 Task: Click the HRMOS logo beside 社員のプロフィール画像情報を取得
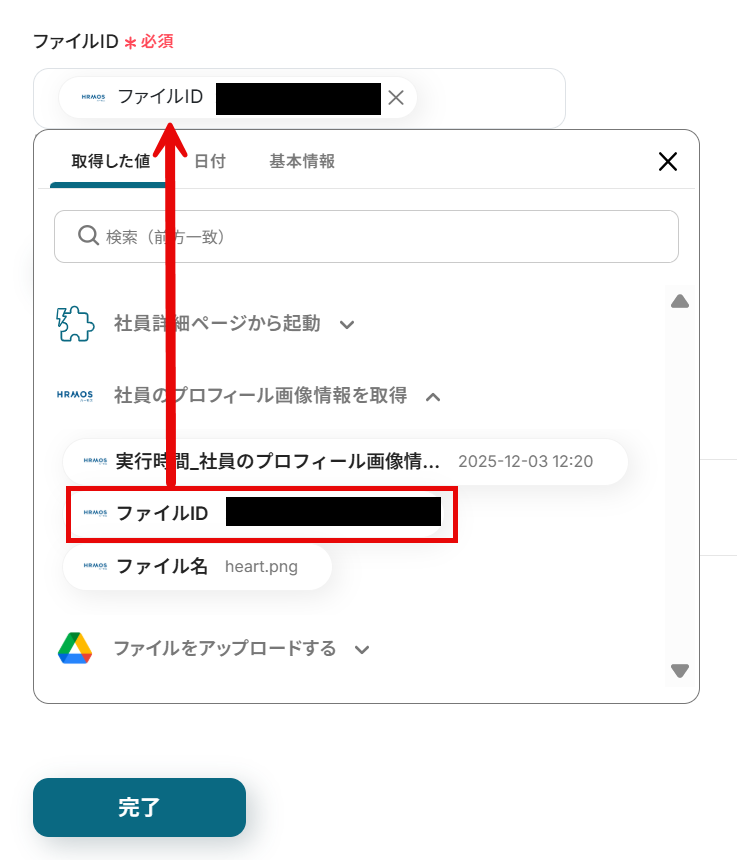pyautogui.click(x=75, y=395)
